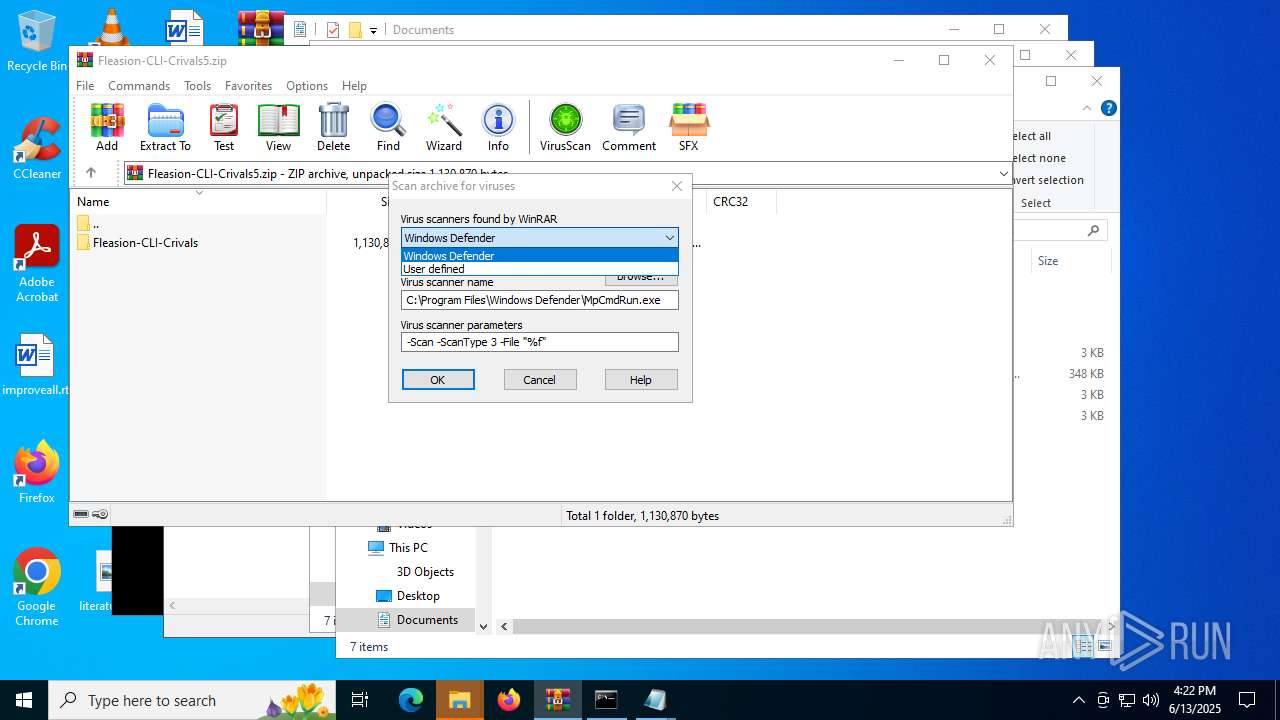Select Firefox desktop shortcut
Screen dimensions: 1280x720
pos(37,472)
